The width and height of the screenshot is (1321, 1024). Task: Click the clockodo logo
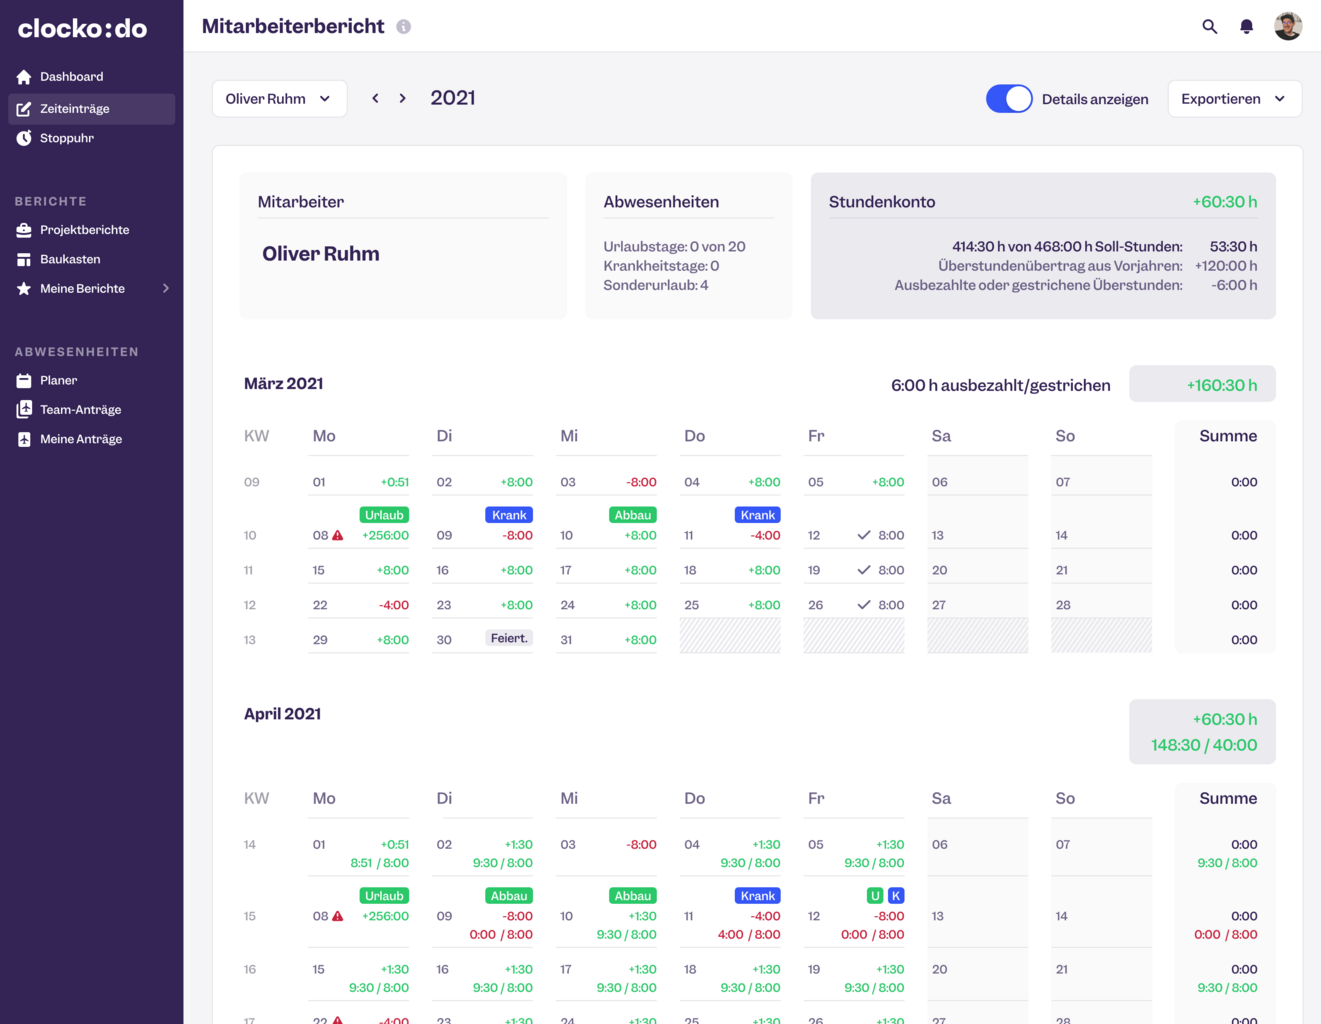pos(82,28)
